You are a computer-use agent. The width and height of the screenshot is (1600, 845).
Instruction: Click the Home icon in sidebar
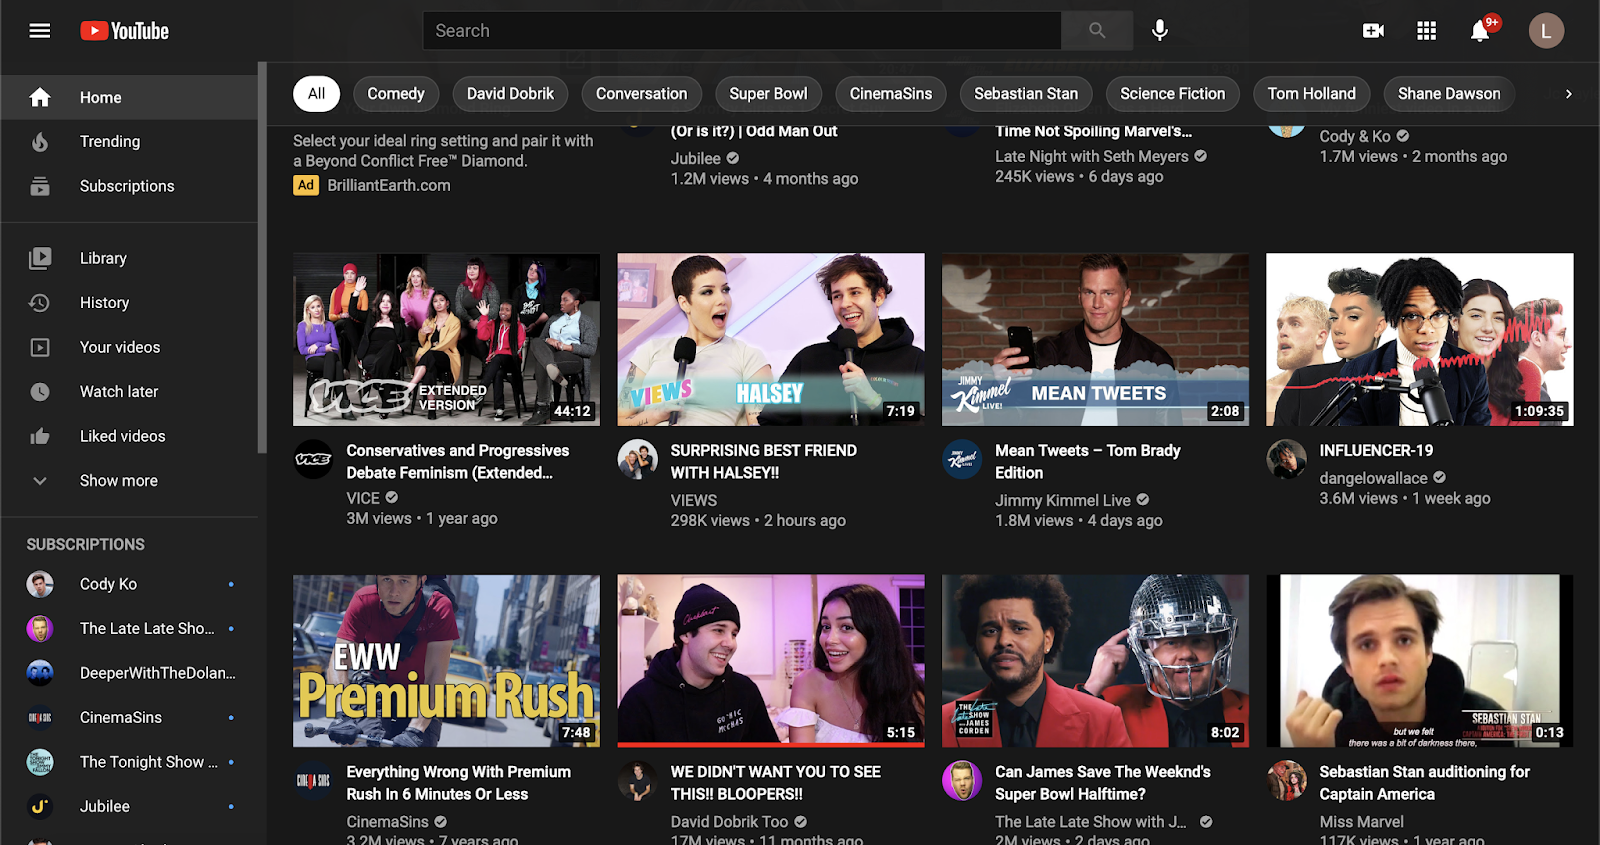[40, 97]
